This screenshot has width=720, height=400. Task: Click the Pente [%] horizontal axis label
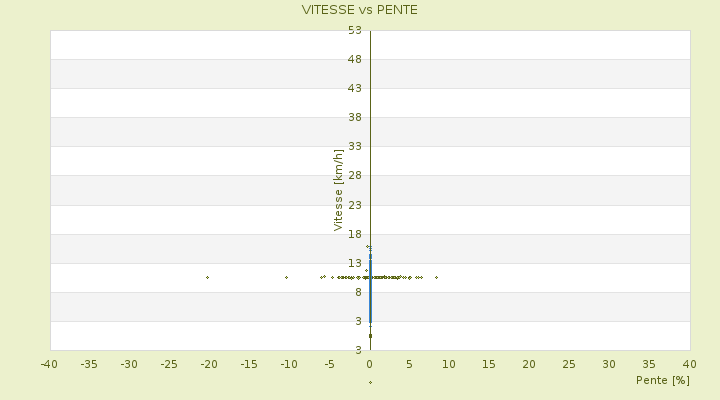pyautogui.click(x=663, y=380)
